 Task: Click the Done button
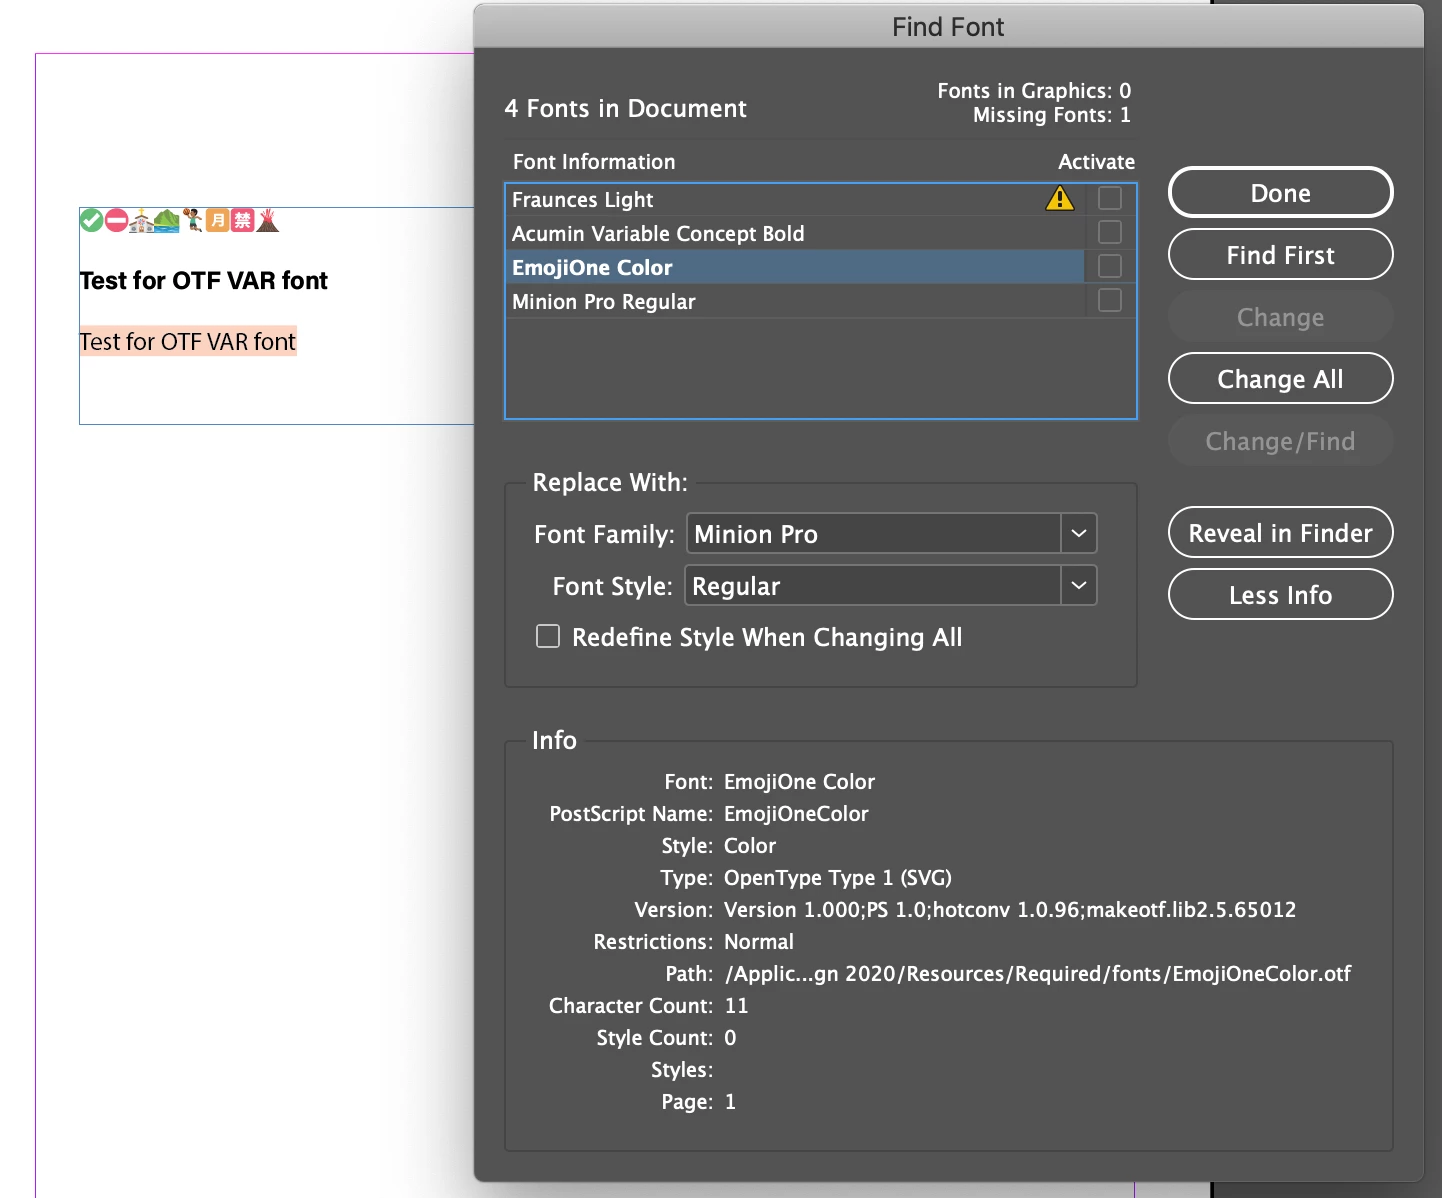(1281, 192)
